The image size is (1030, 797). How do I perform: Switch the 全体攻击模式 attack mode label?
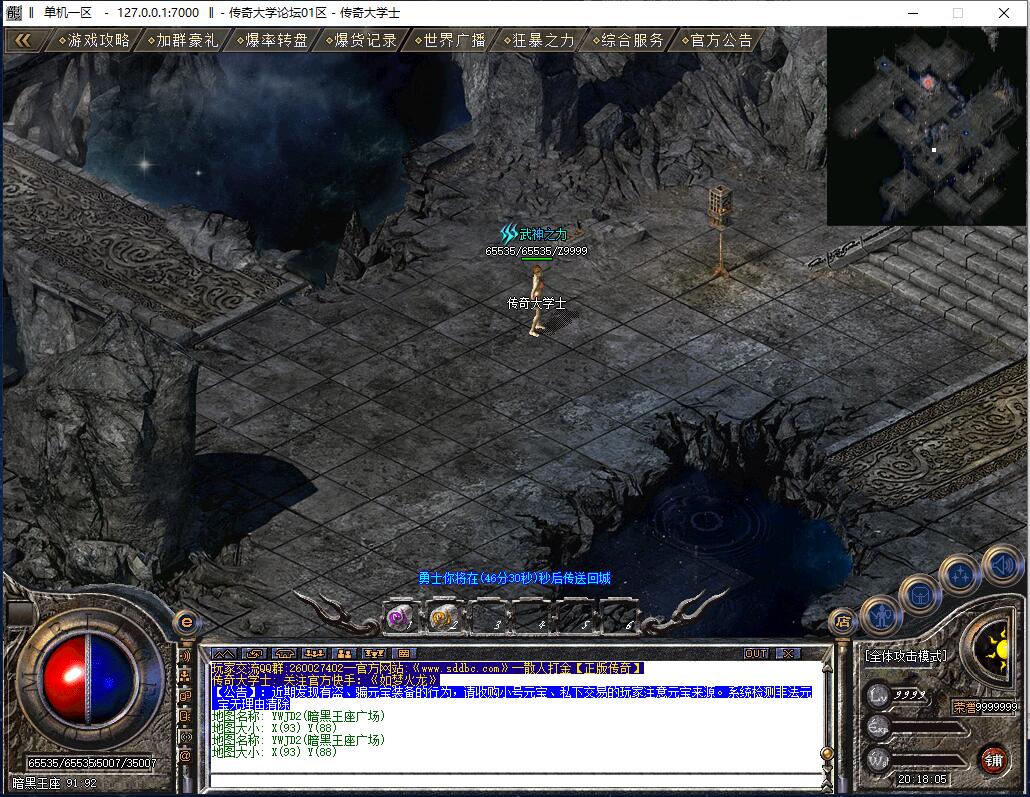906,656
